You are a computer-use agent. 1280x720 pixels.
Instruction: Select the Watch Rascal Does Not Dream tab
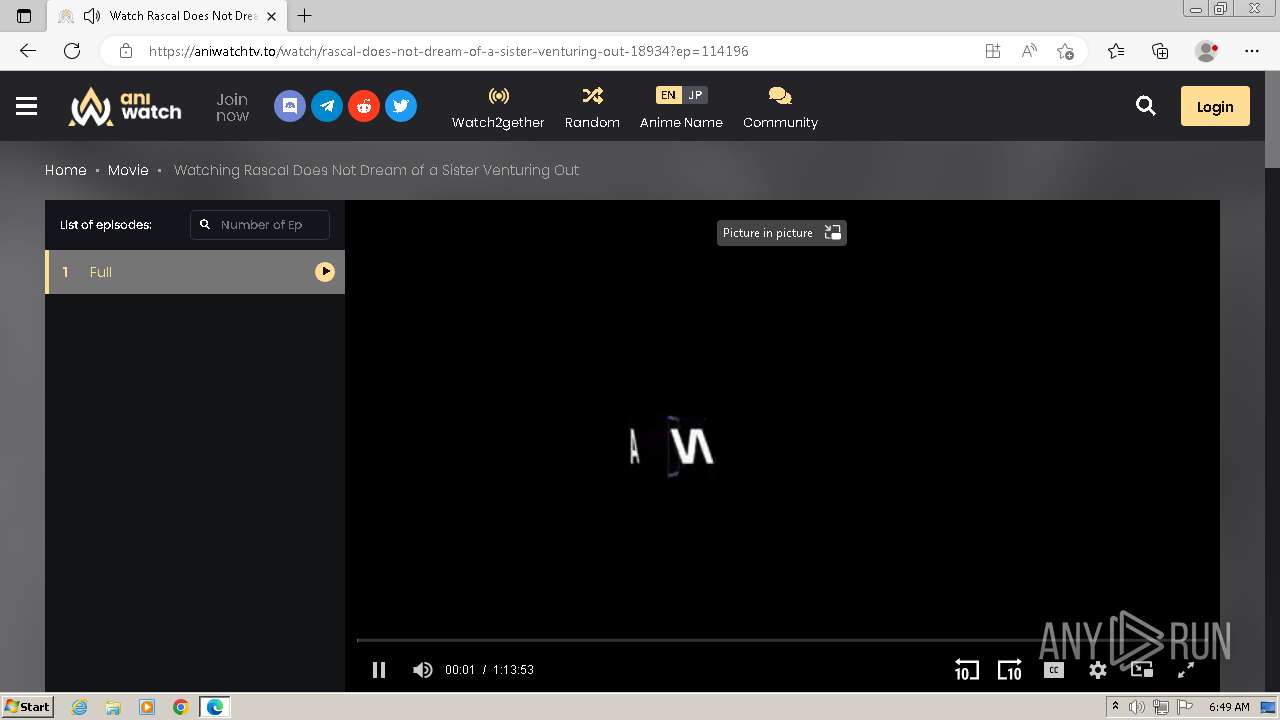coord(166,16)
